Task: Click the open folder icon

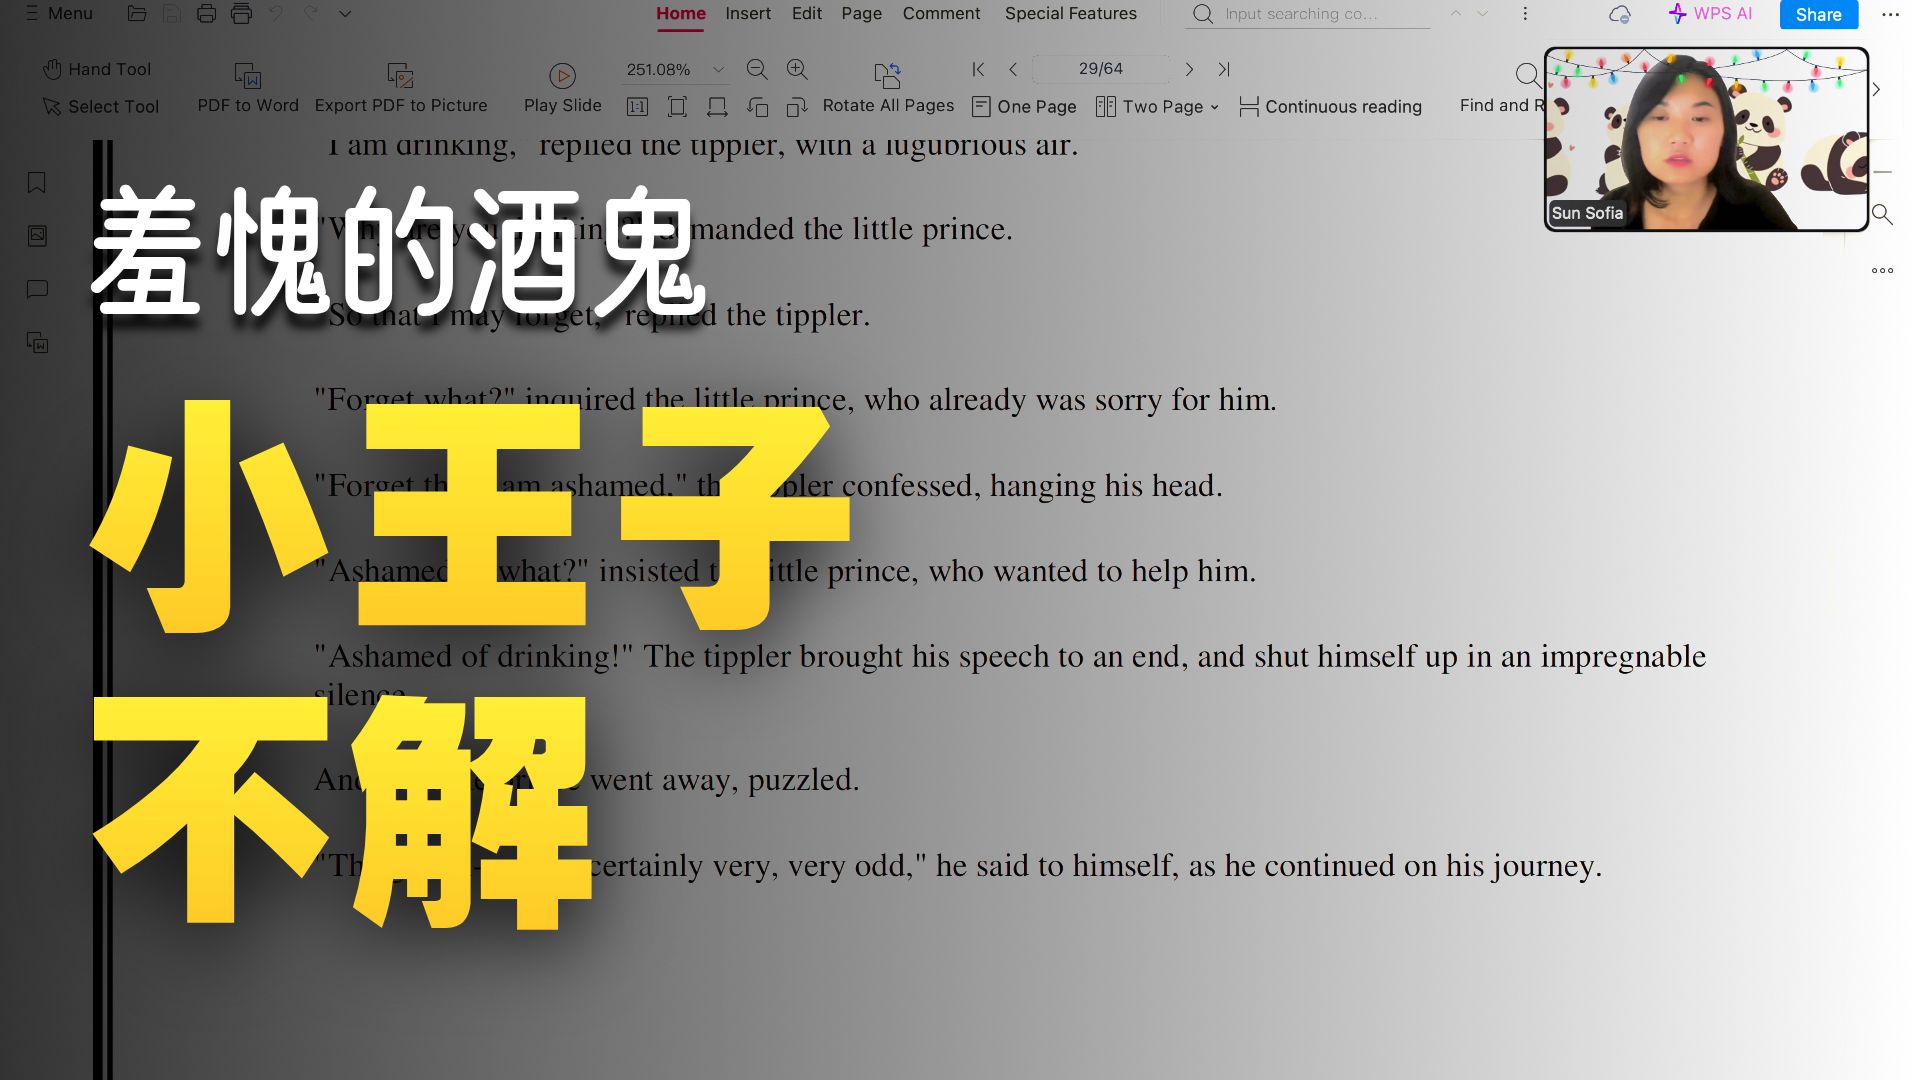Action: click(x=137, y=14)
